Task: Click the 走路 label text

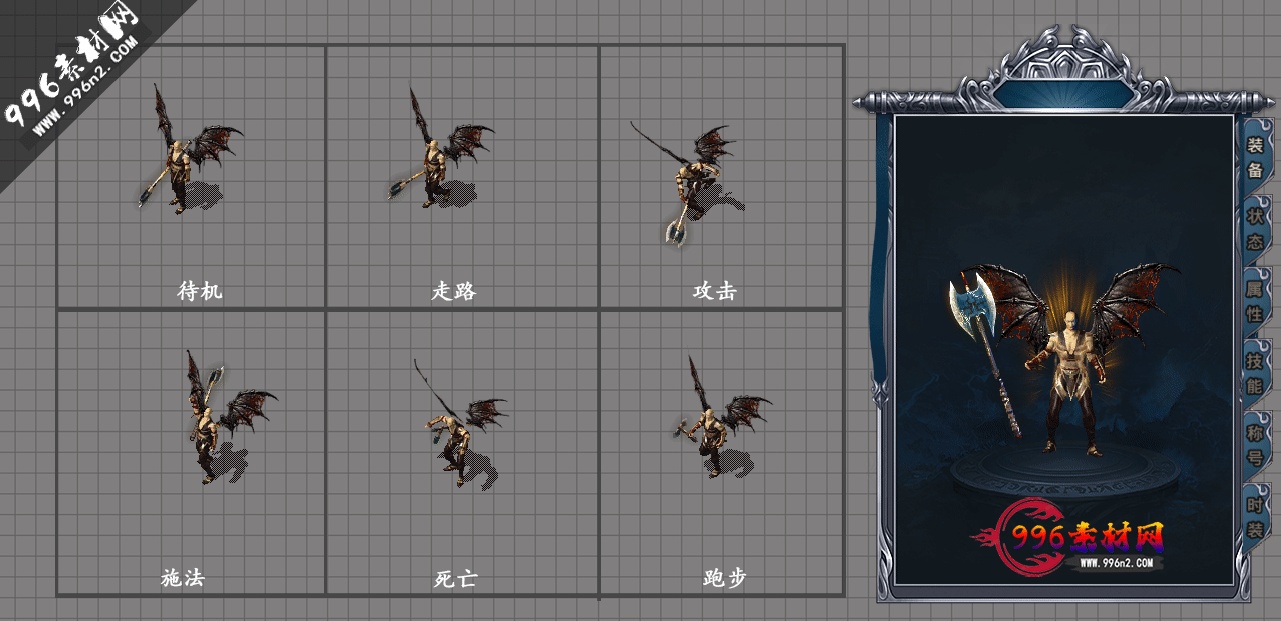Action: pos(454,291)
